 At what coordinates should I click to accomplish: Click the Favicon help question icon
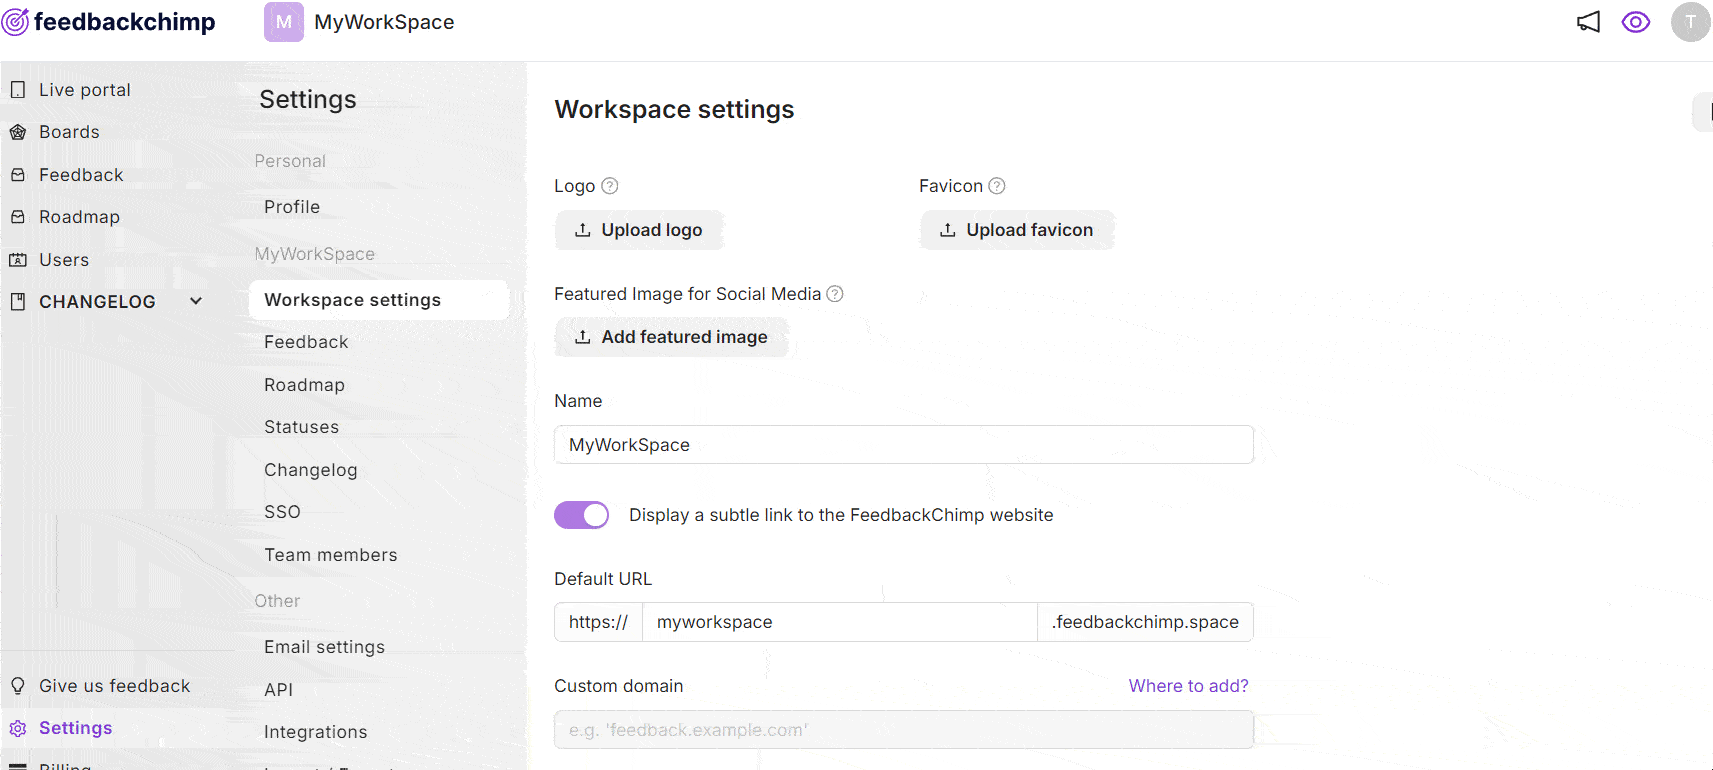click(x=997, y=186)
